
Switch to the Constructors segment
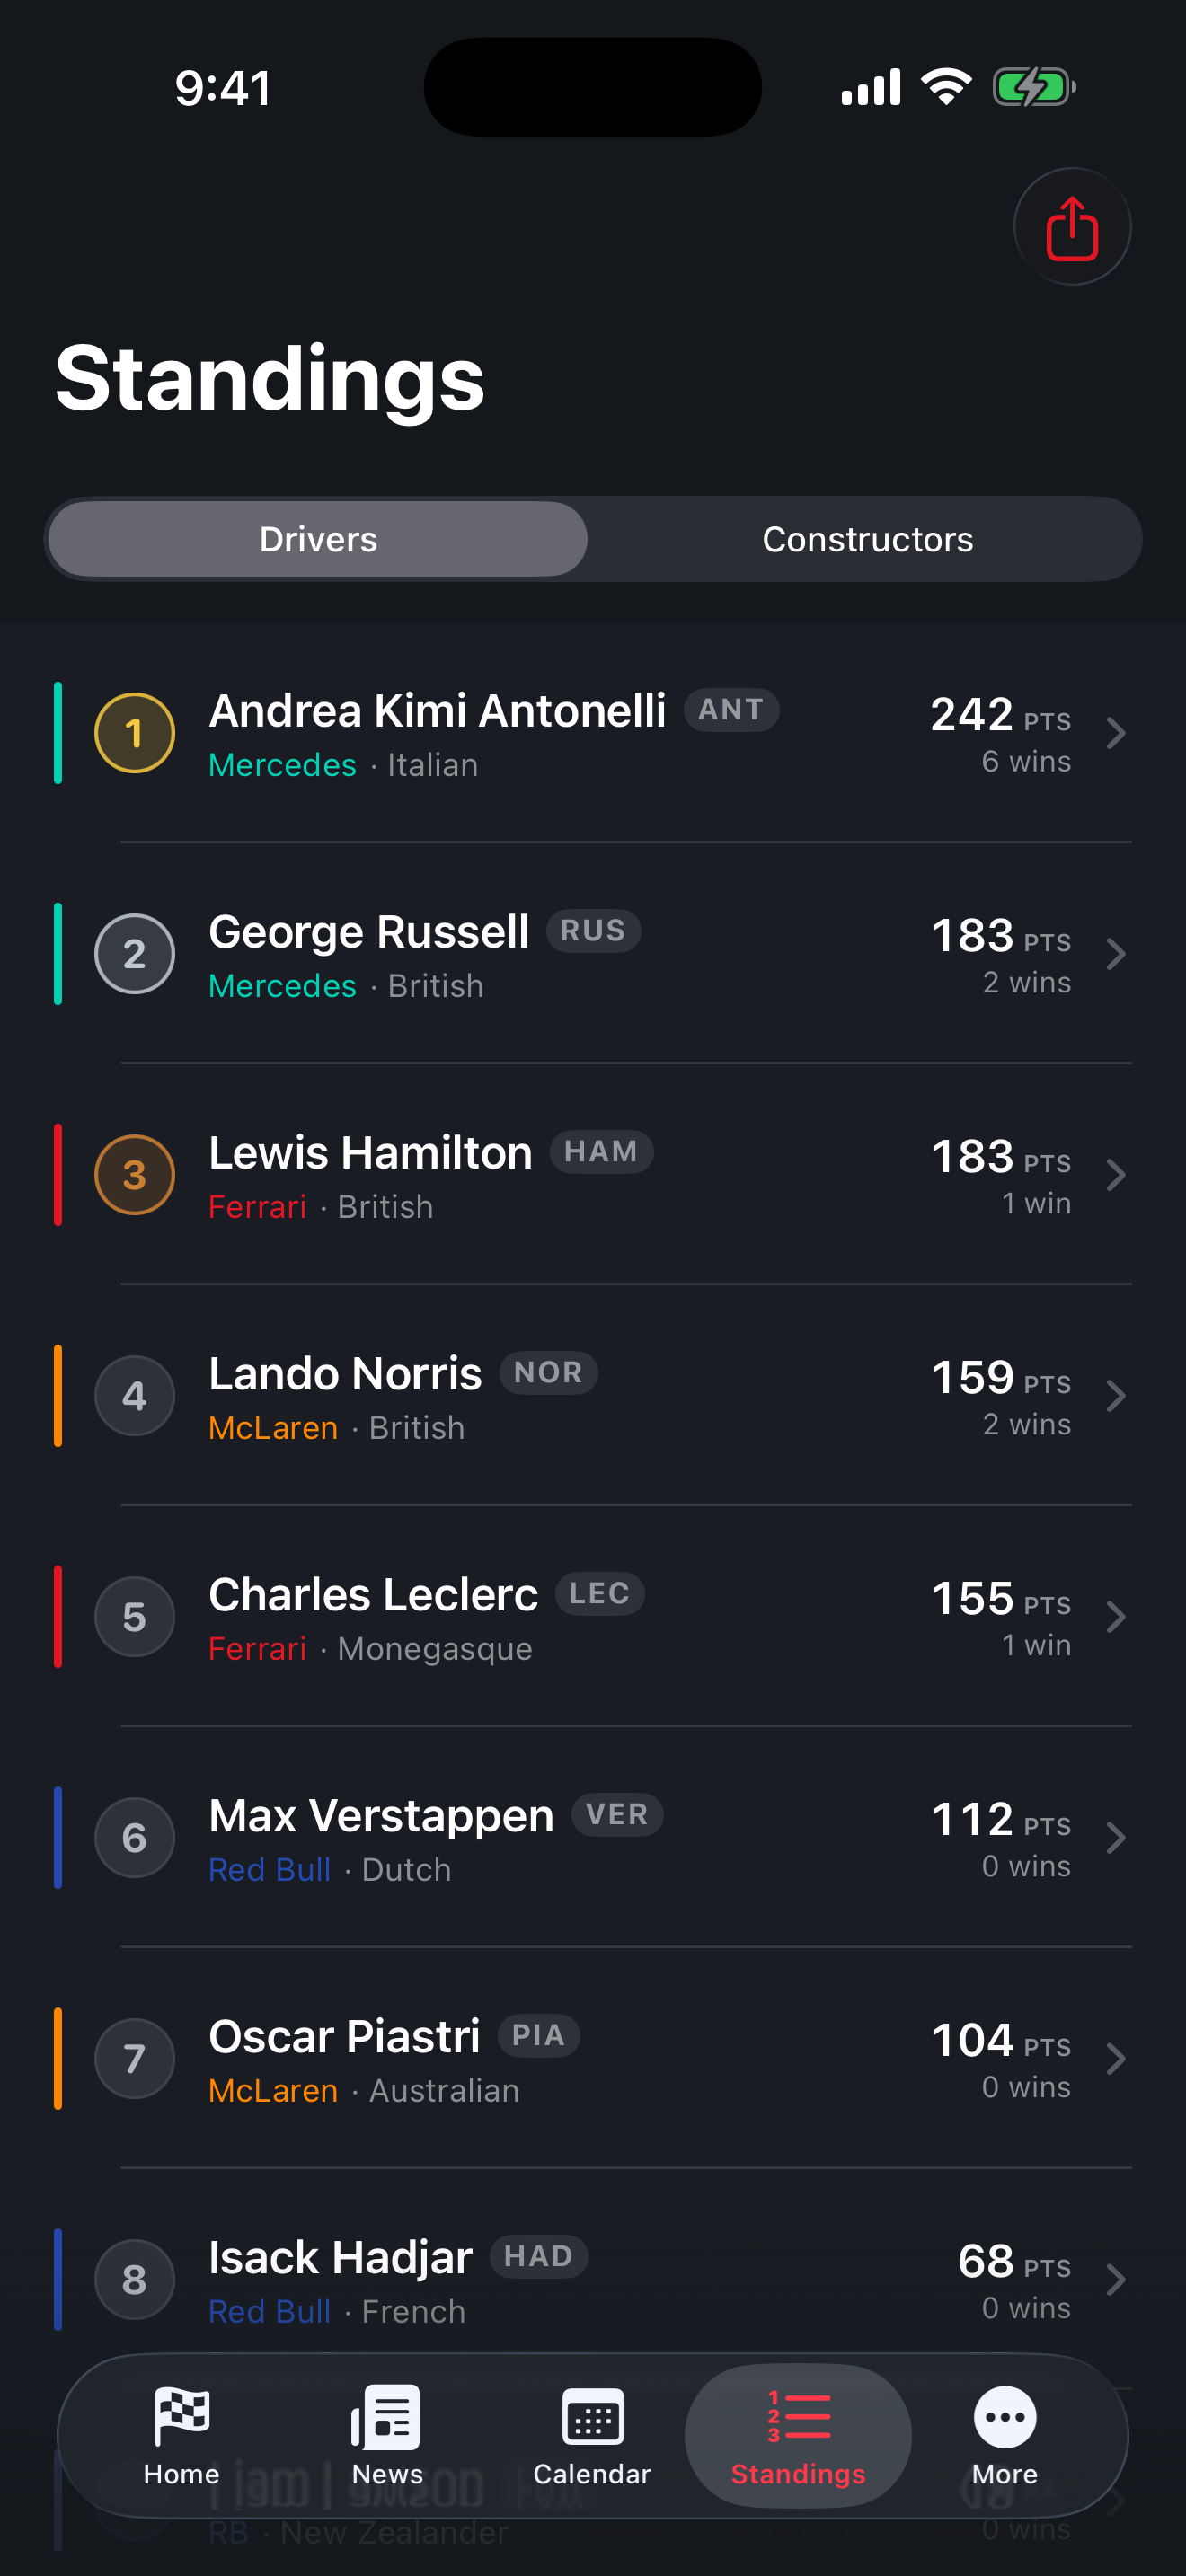pyautogui.click(x=867, y=539)
